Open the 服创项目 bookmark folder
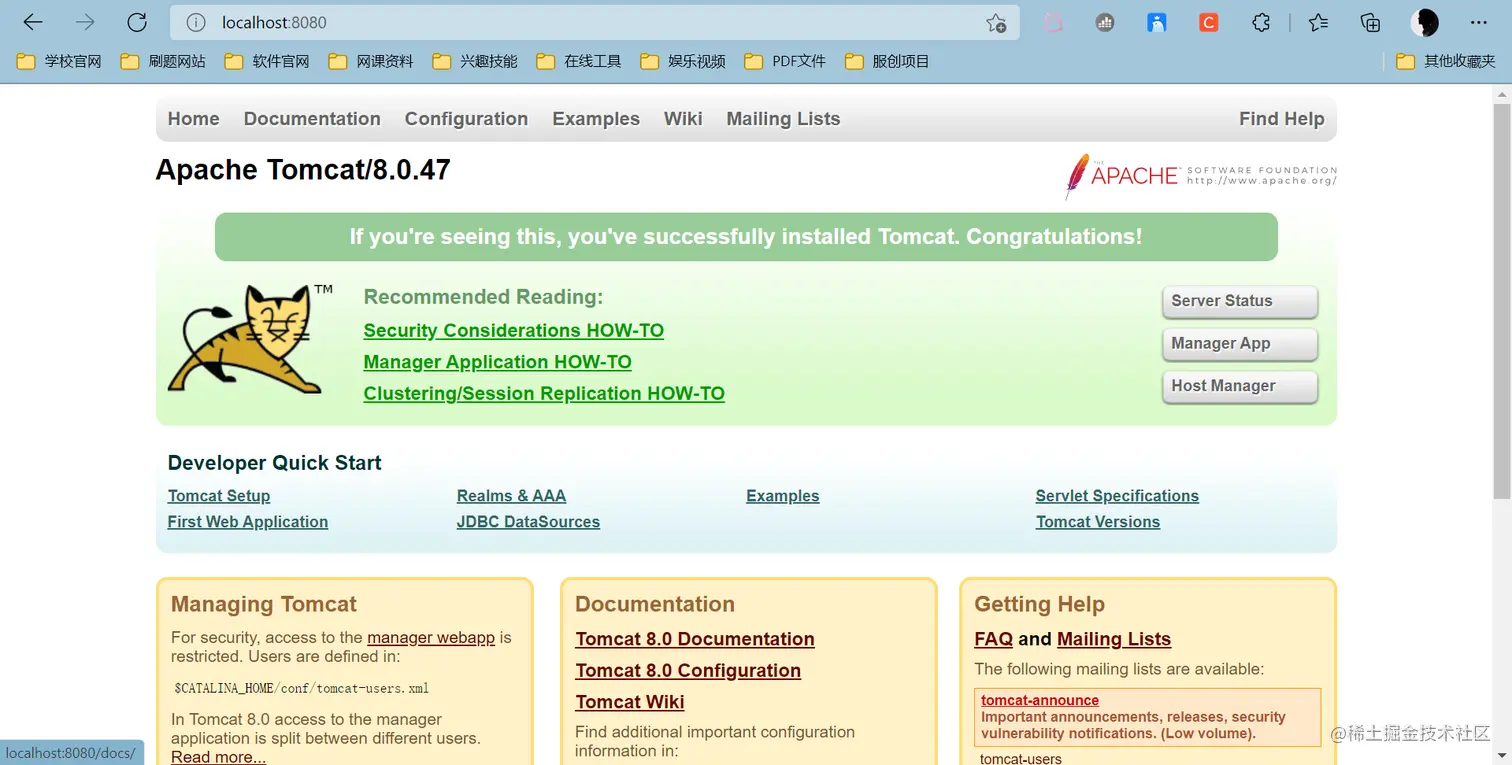This screenshot has height=765, width=1512. click(887, 61)
